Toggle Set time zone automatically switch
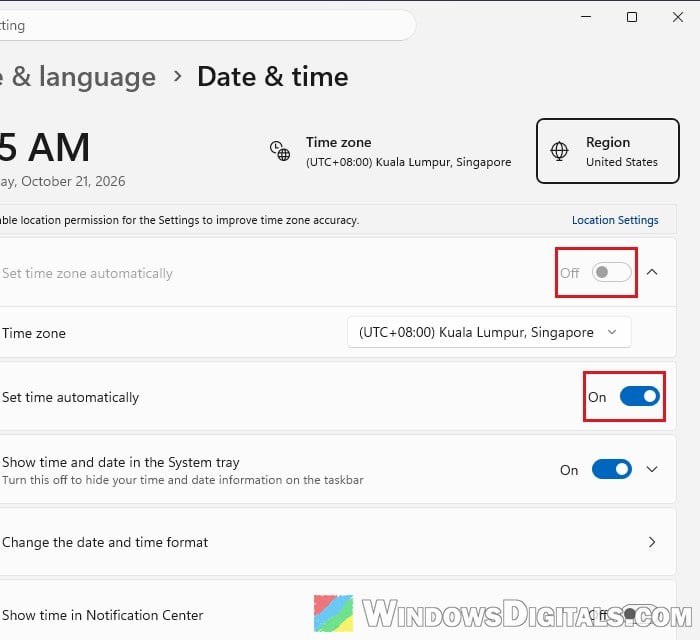700x640 pixels. [611, 272]
